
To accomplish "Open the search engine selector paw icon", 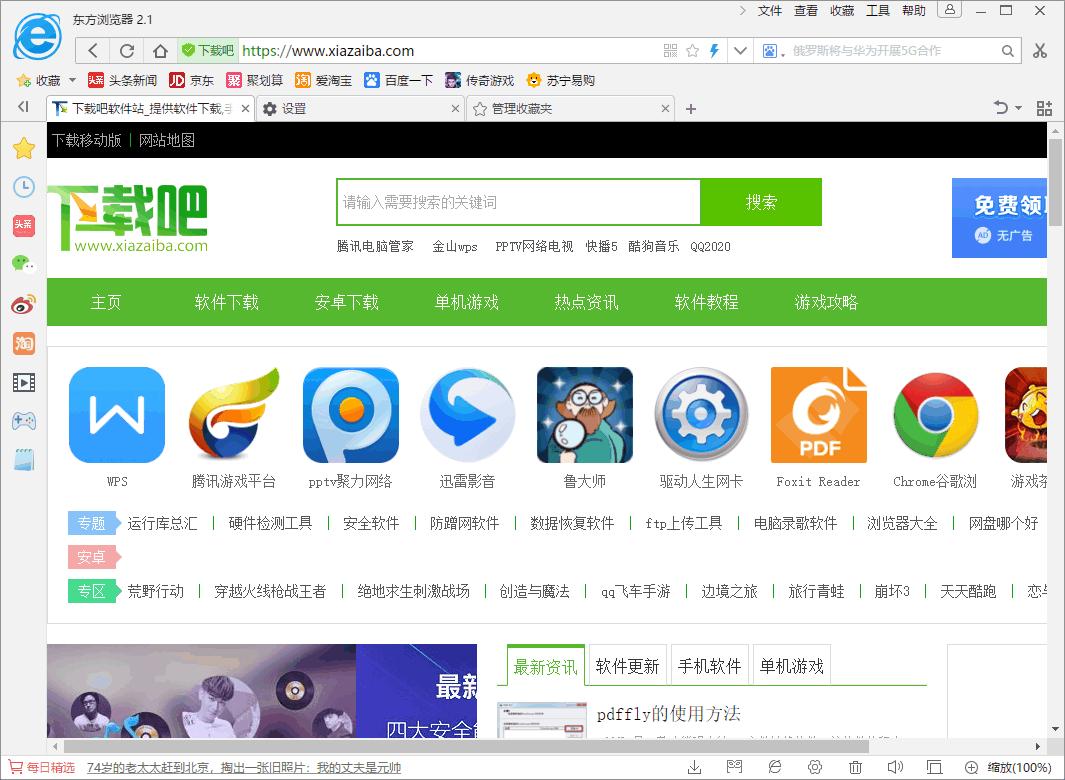I will point(770,51).
